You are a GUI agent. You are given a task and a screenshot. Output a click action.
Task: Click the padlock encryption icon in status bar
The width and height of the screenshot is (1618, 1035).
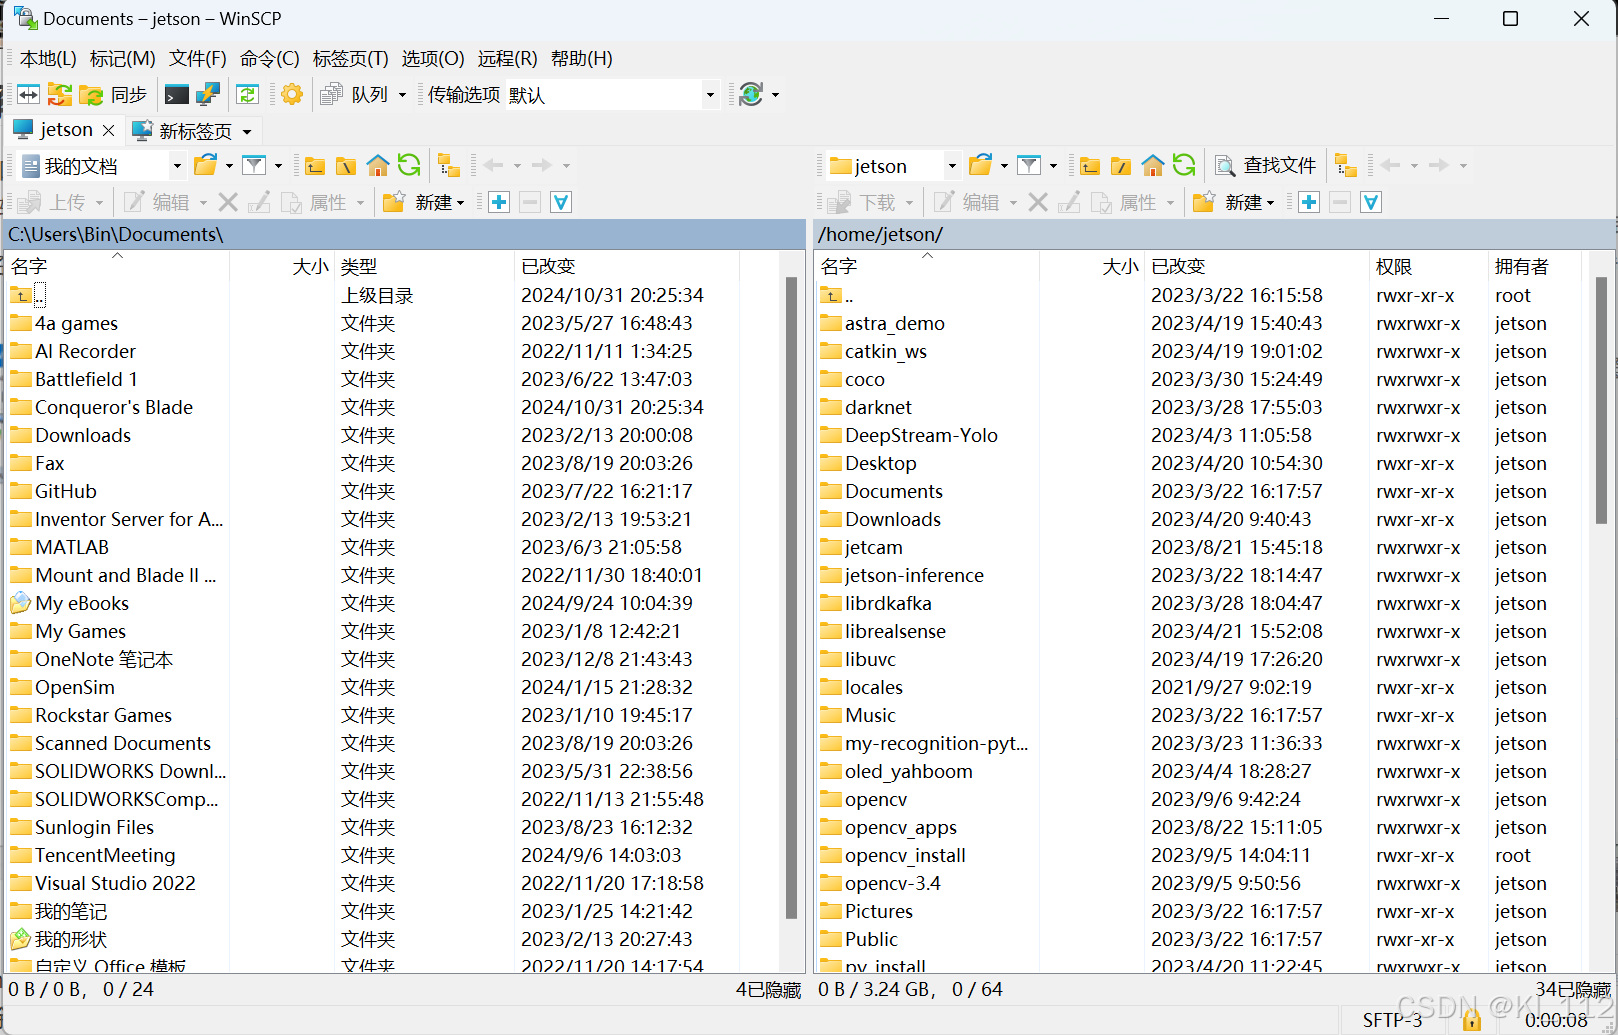click(1471, 1020)
